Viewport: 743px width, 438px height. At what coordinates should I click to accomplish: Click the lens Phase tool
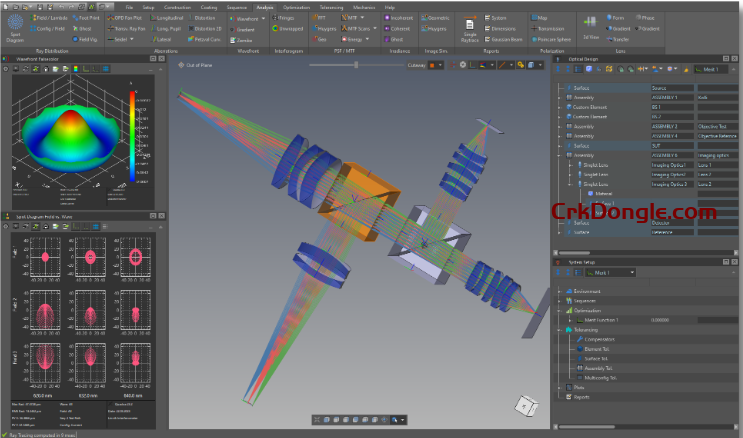(645, 18)
